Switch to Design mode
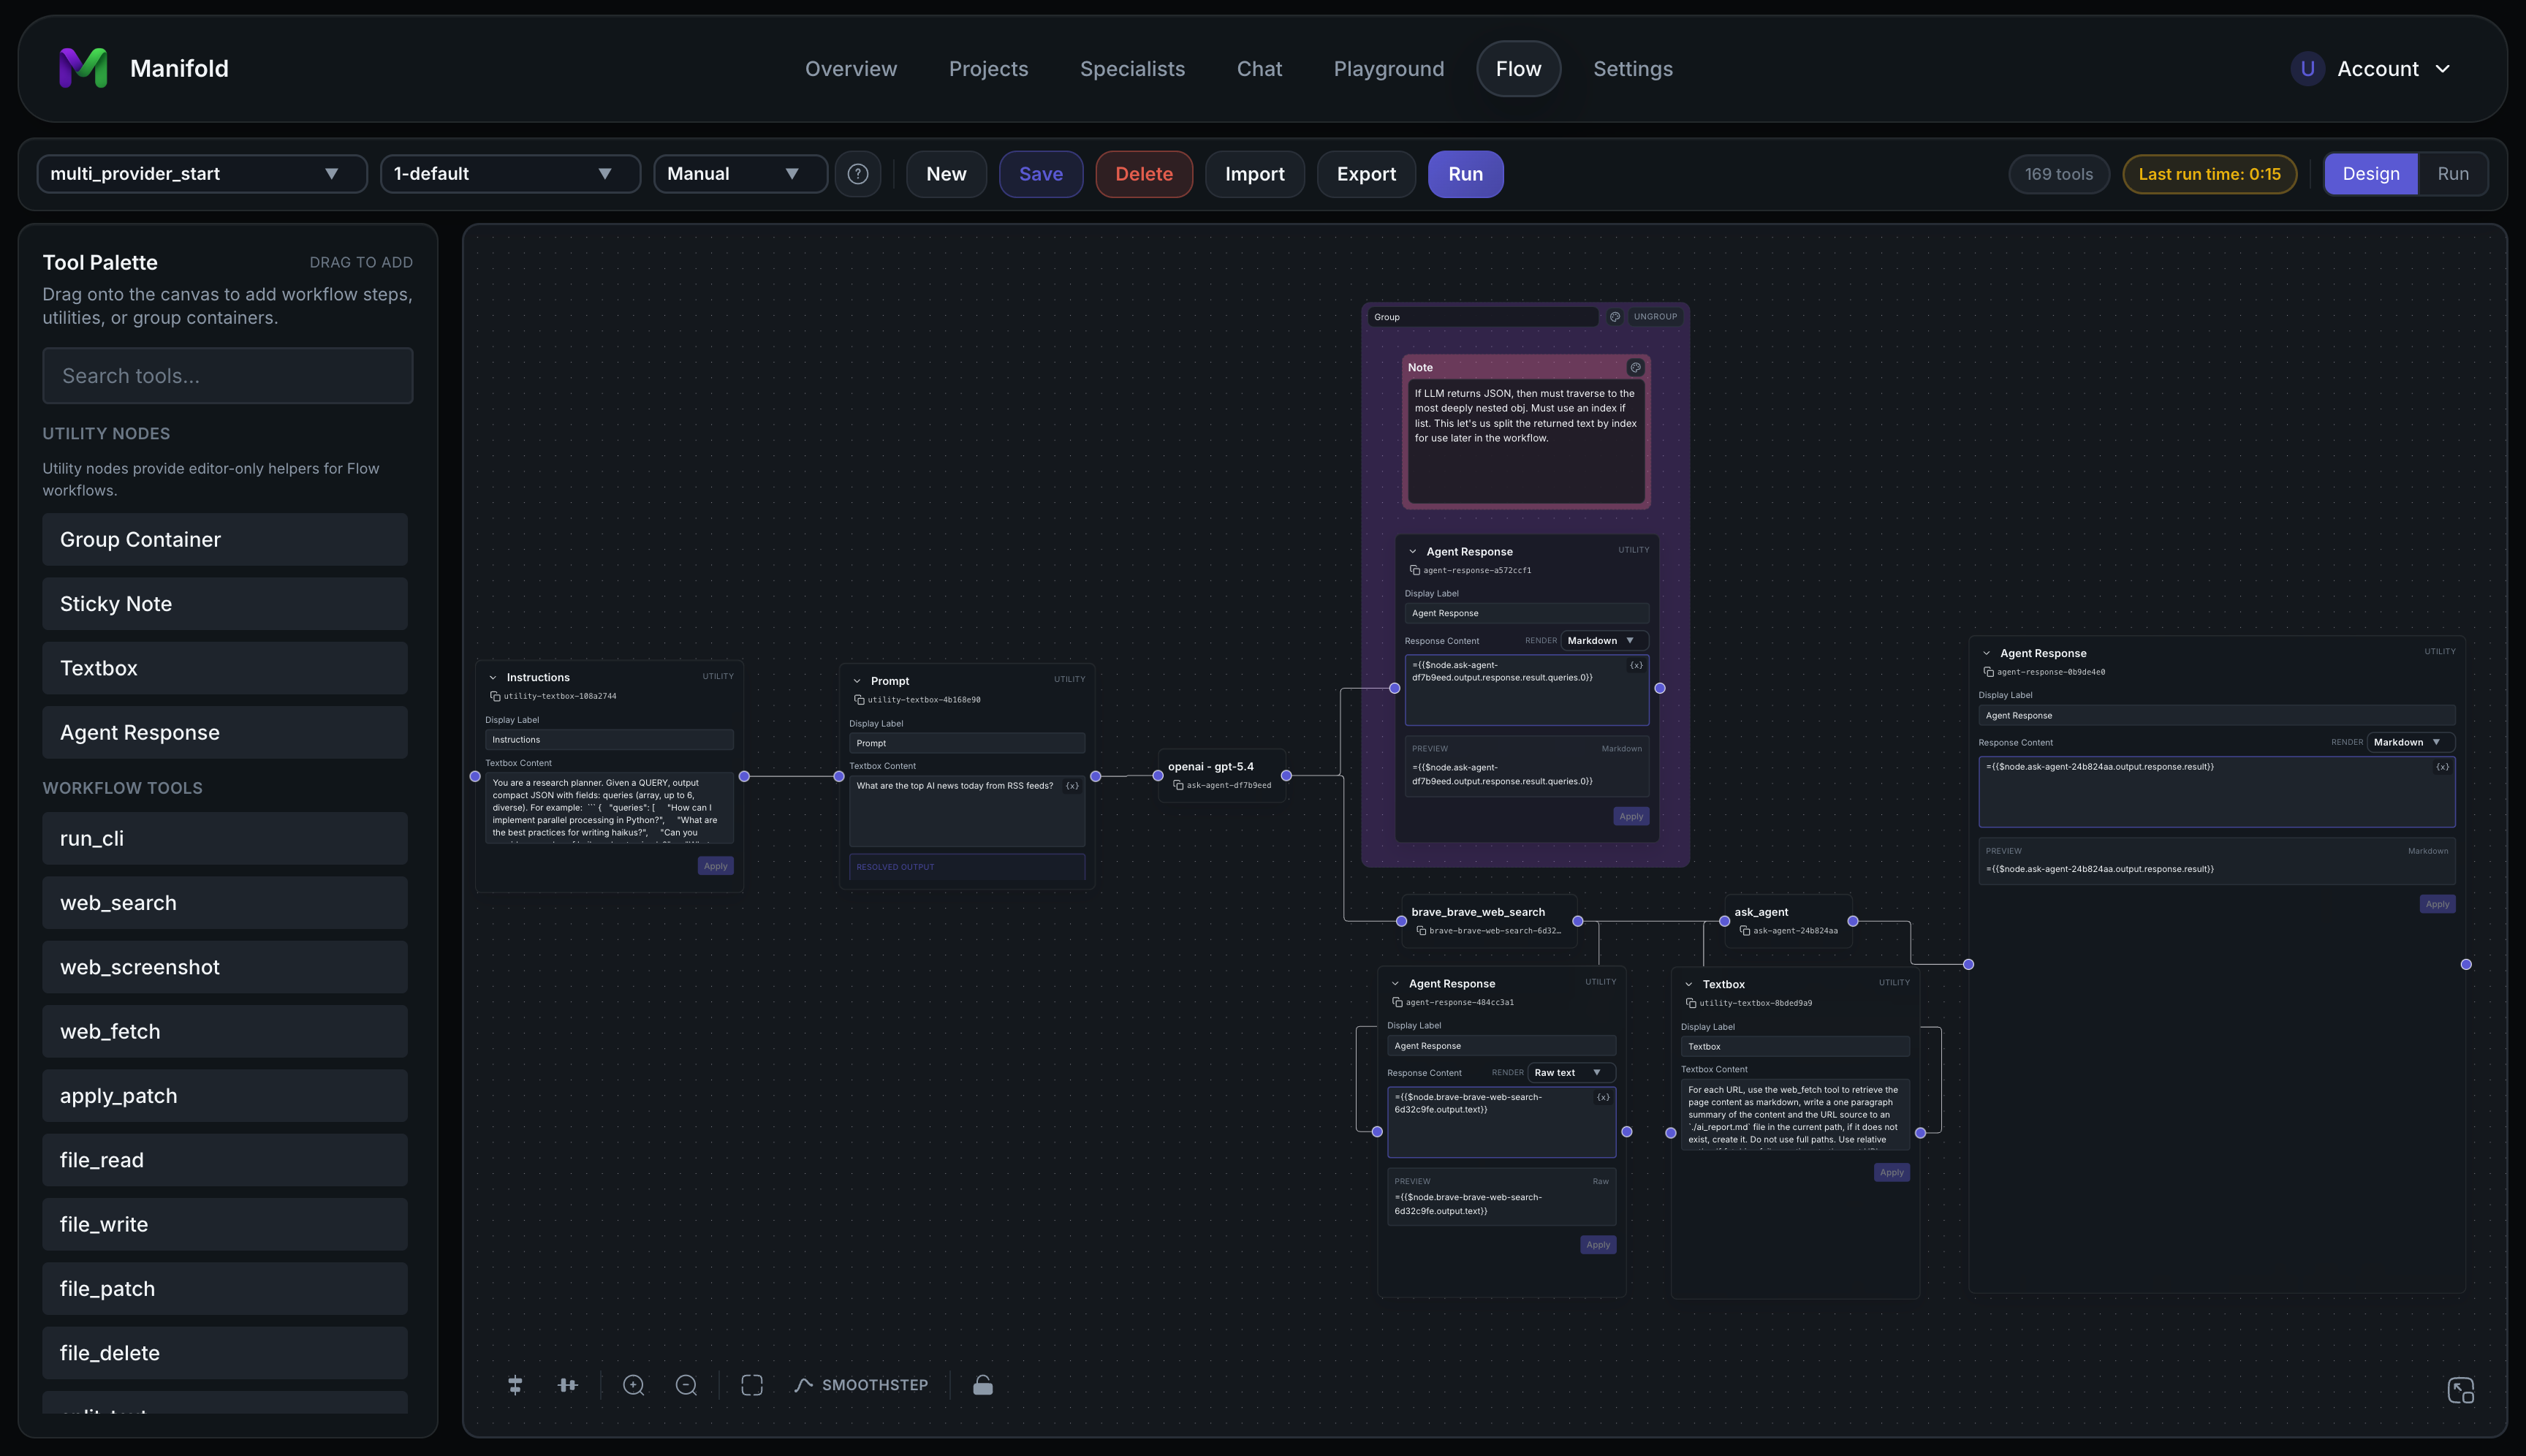The height and width of the screenshot is (1456, 2526). 2370,174
